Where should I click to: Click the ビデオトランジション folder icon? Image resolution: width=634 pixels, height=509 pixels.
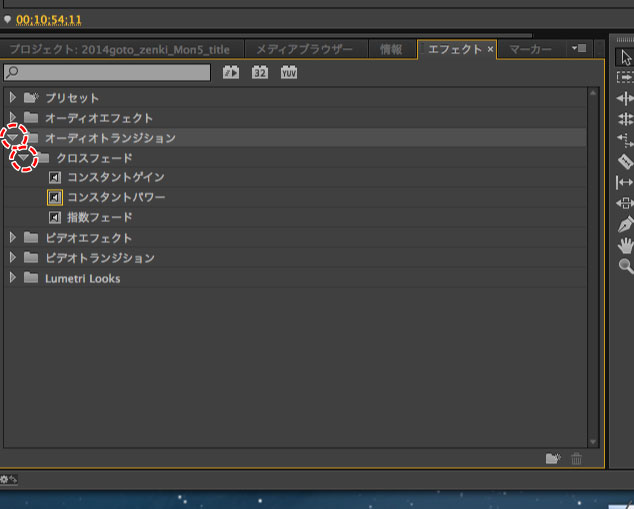pyautogui.click(x=31, y=257)
